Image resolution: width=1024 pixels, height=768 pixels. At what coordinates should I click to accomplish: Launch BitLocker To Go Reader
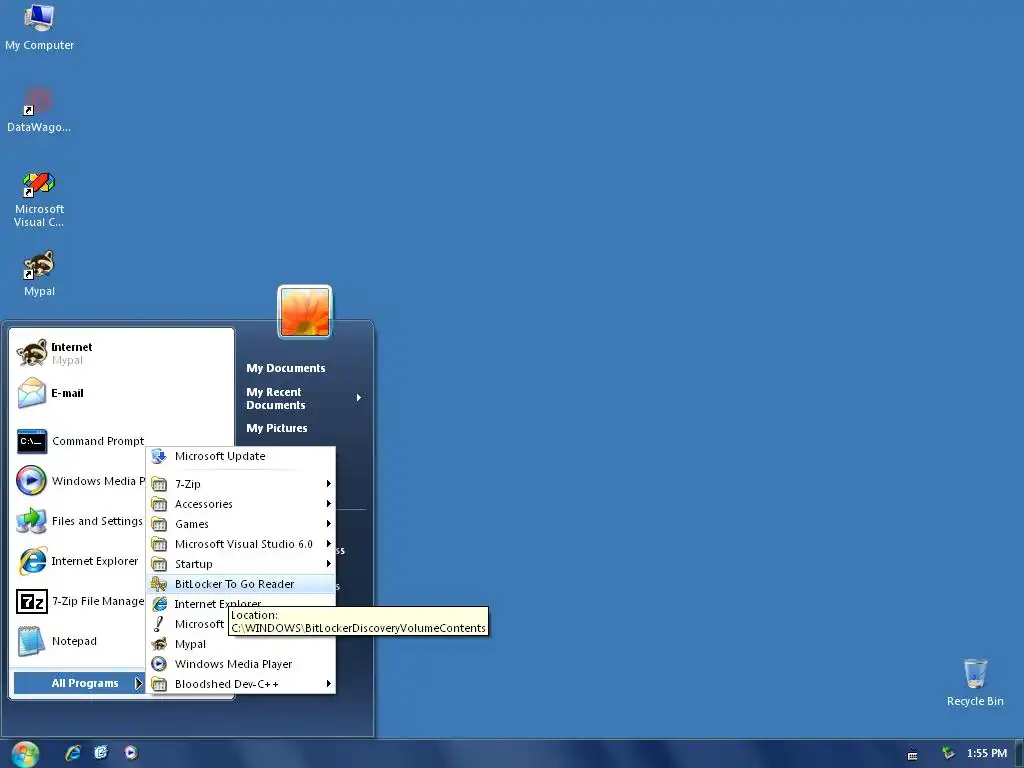241,584
